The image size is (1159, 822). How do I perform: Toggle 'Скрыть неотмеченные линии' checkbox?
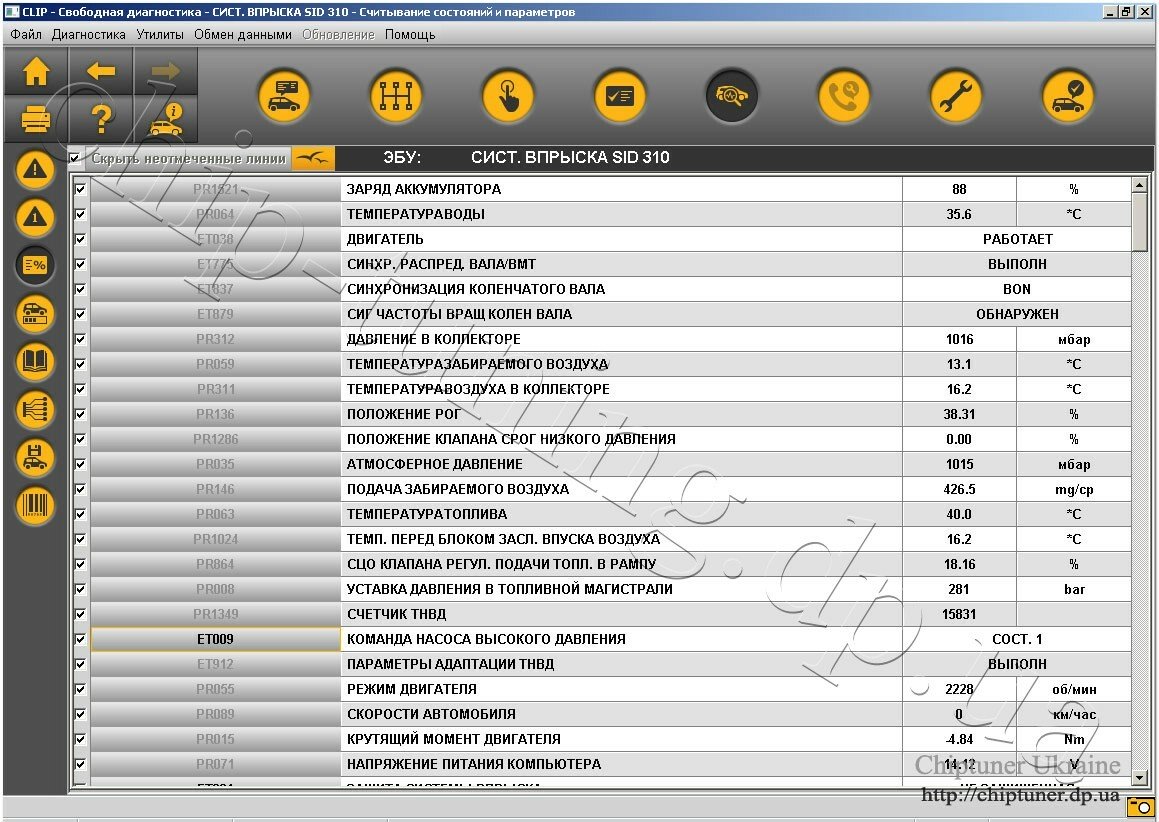pyautogui.click(x=75, y=157)
